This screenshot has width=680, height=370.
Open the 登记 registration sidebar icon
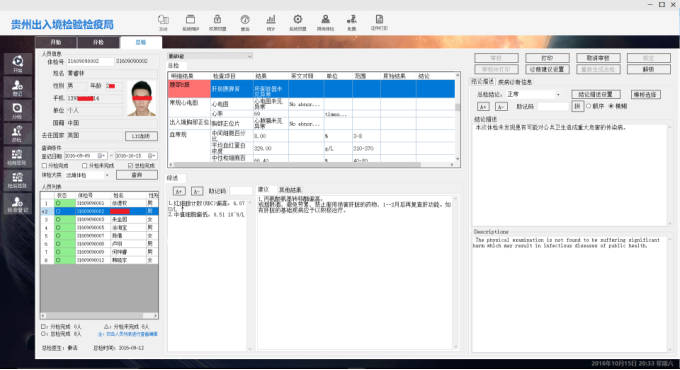click(17, 87)
